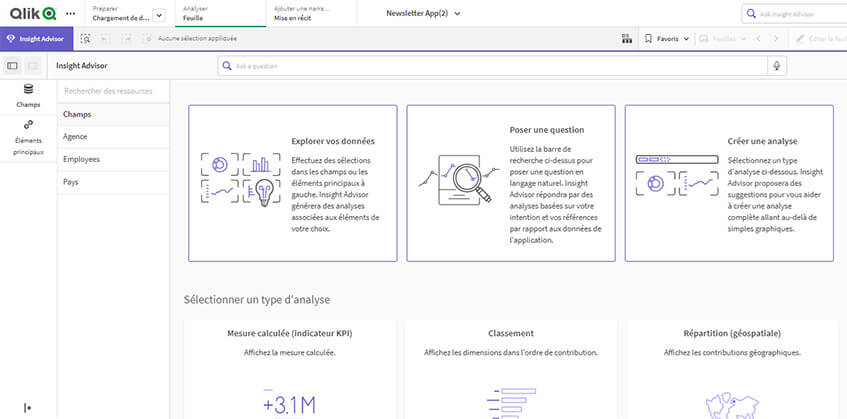Collapse the sidebar with bottom-left arrow icon
This screenshot has height=419, width=847.
tap(28, 408)
